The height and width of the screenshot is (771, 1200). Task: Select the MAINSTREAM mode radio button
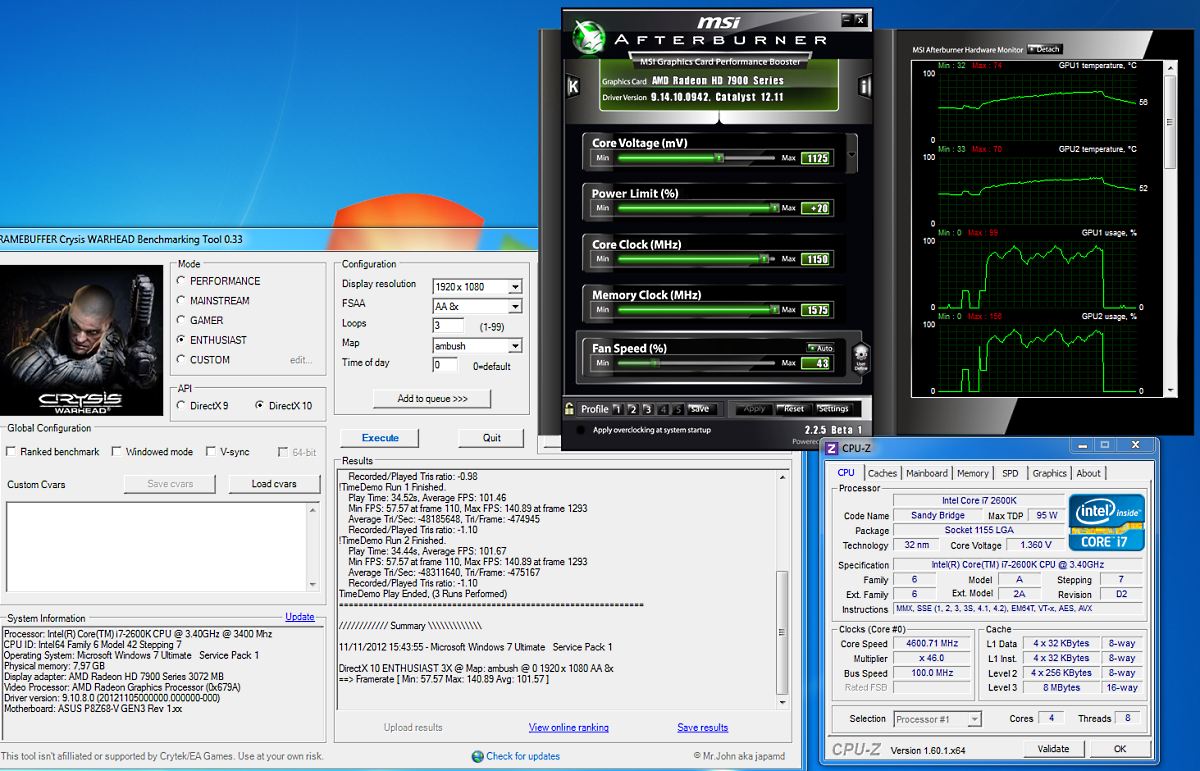coord(181,301)
